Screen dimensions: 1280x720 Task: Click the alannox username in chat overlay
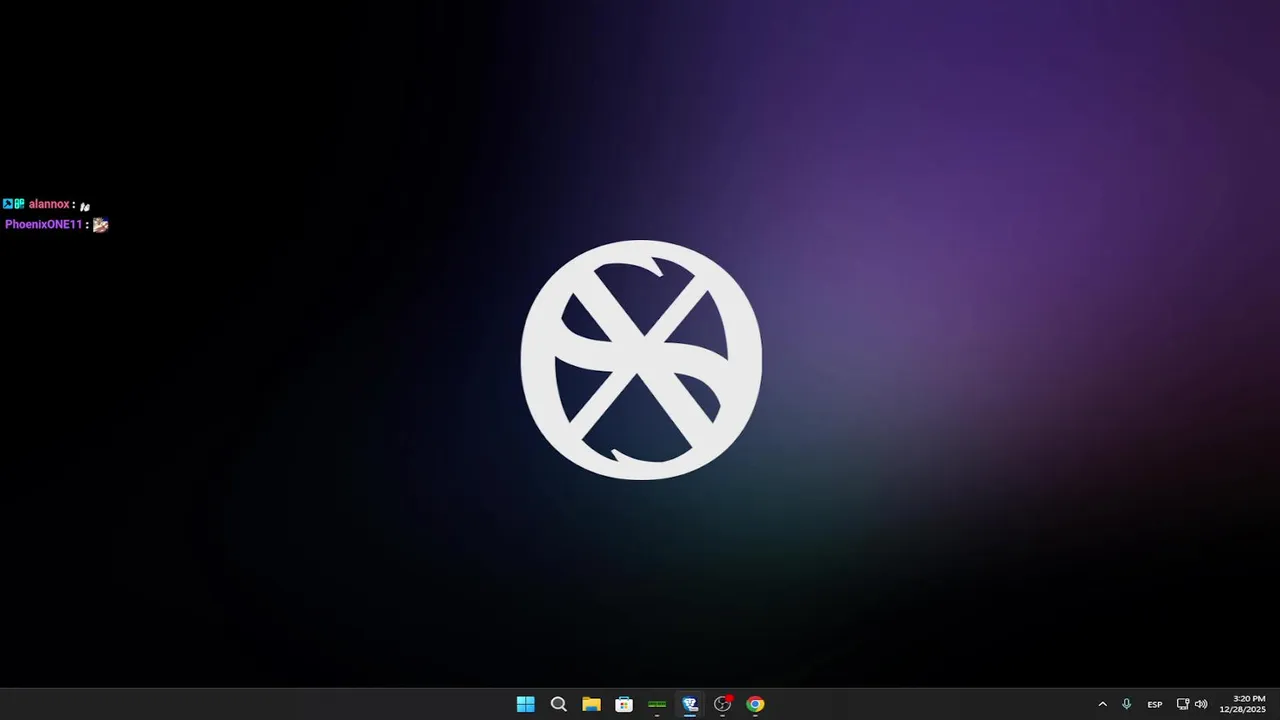tap(49, 204)
